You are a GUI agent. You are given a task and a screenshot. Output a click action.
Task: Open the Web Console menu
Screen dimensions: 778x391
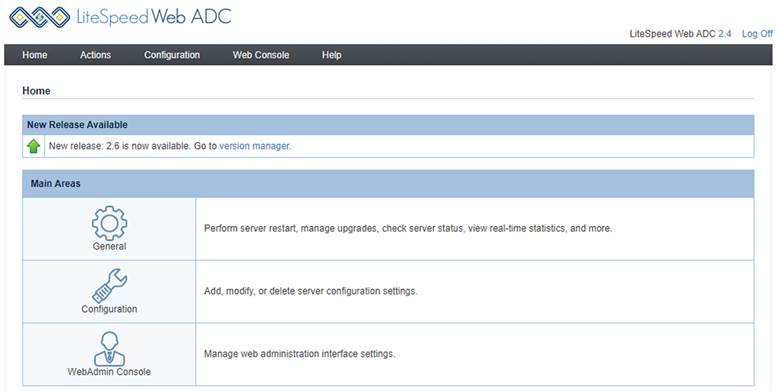261,55
